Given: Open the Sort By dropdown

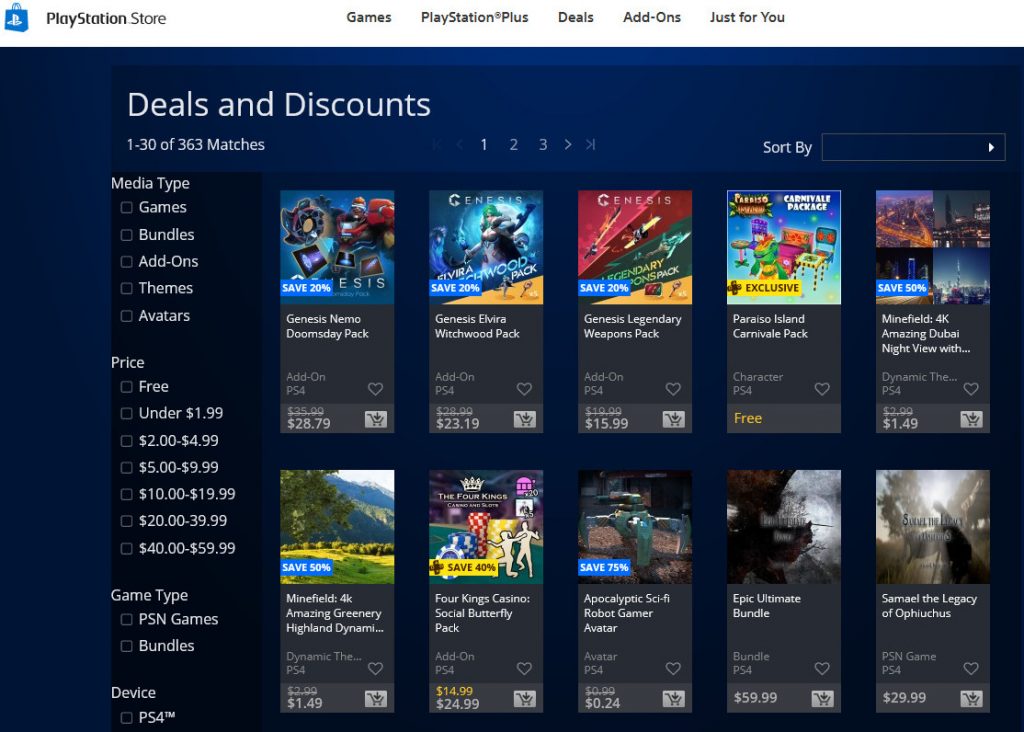Looking at the screenshot, I should [x=913, y=146].
